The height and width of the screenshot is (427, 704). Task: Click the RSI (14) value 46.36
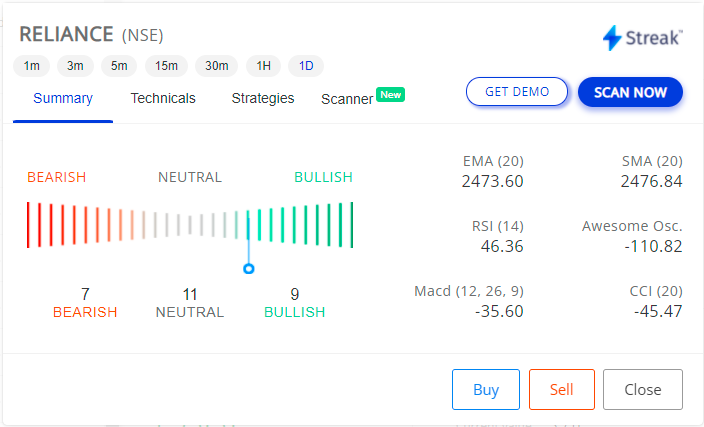click(x=502, y=246)
